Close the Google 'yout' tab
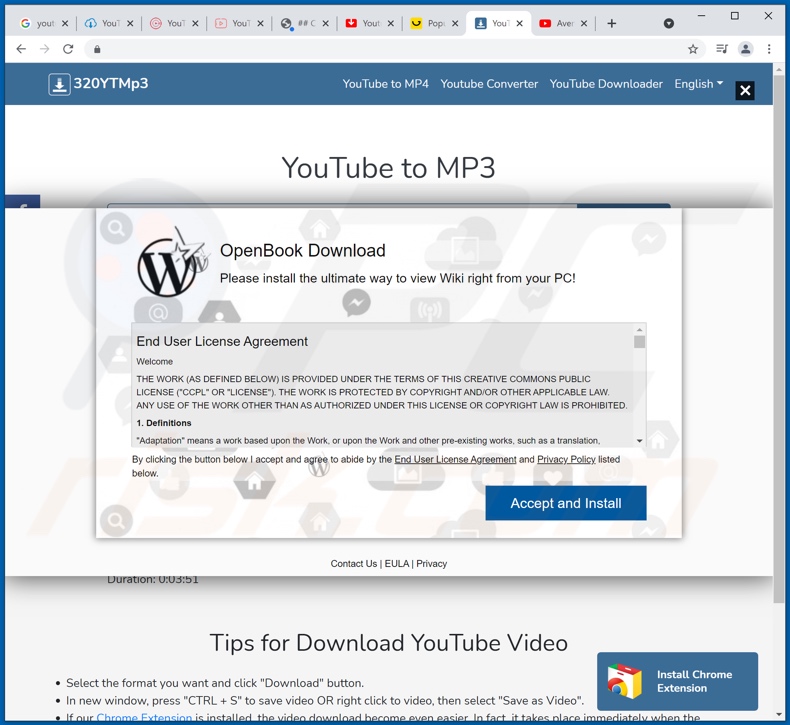 [65, 23]
